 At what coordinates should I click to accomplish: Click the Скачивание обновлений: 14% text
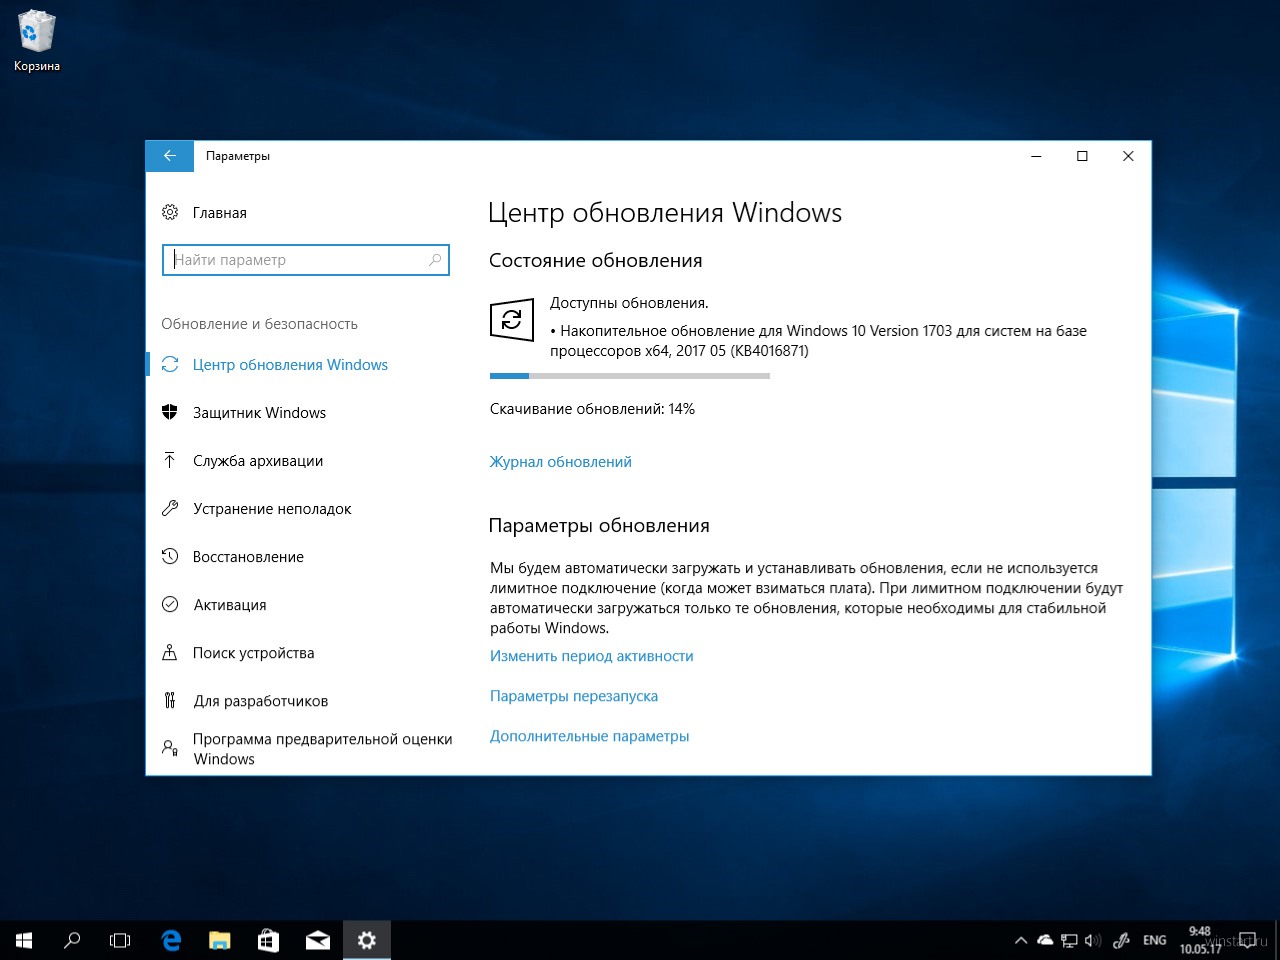pyautogui.click(x=592, y=409)
